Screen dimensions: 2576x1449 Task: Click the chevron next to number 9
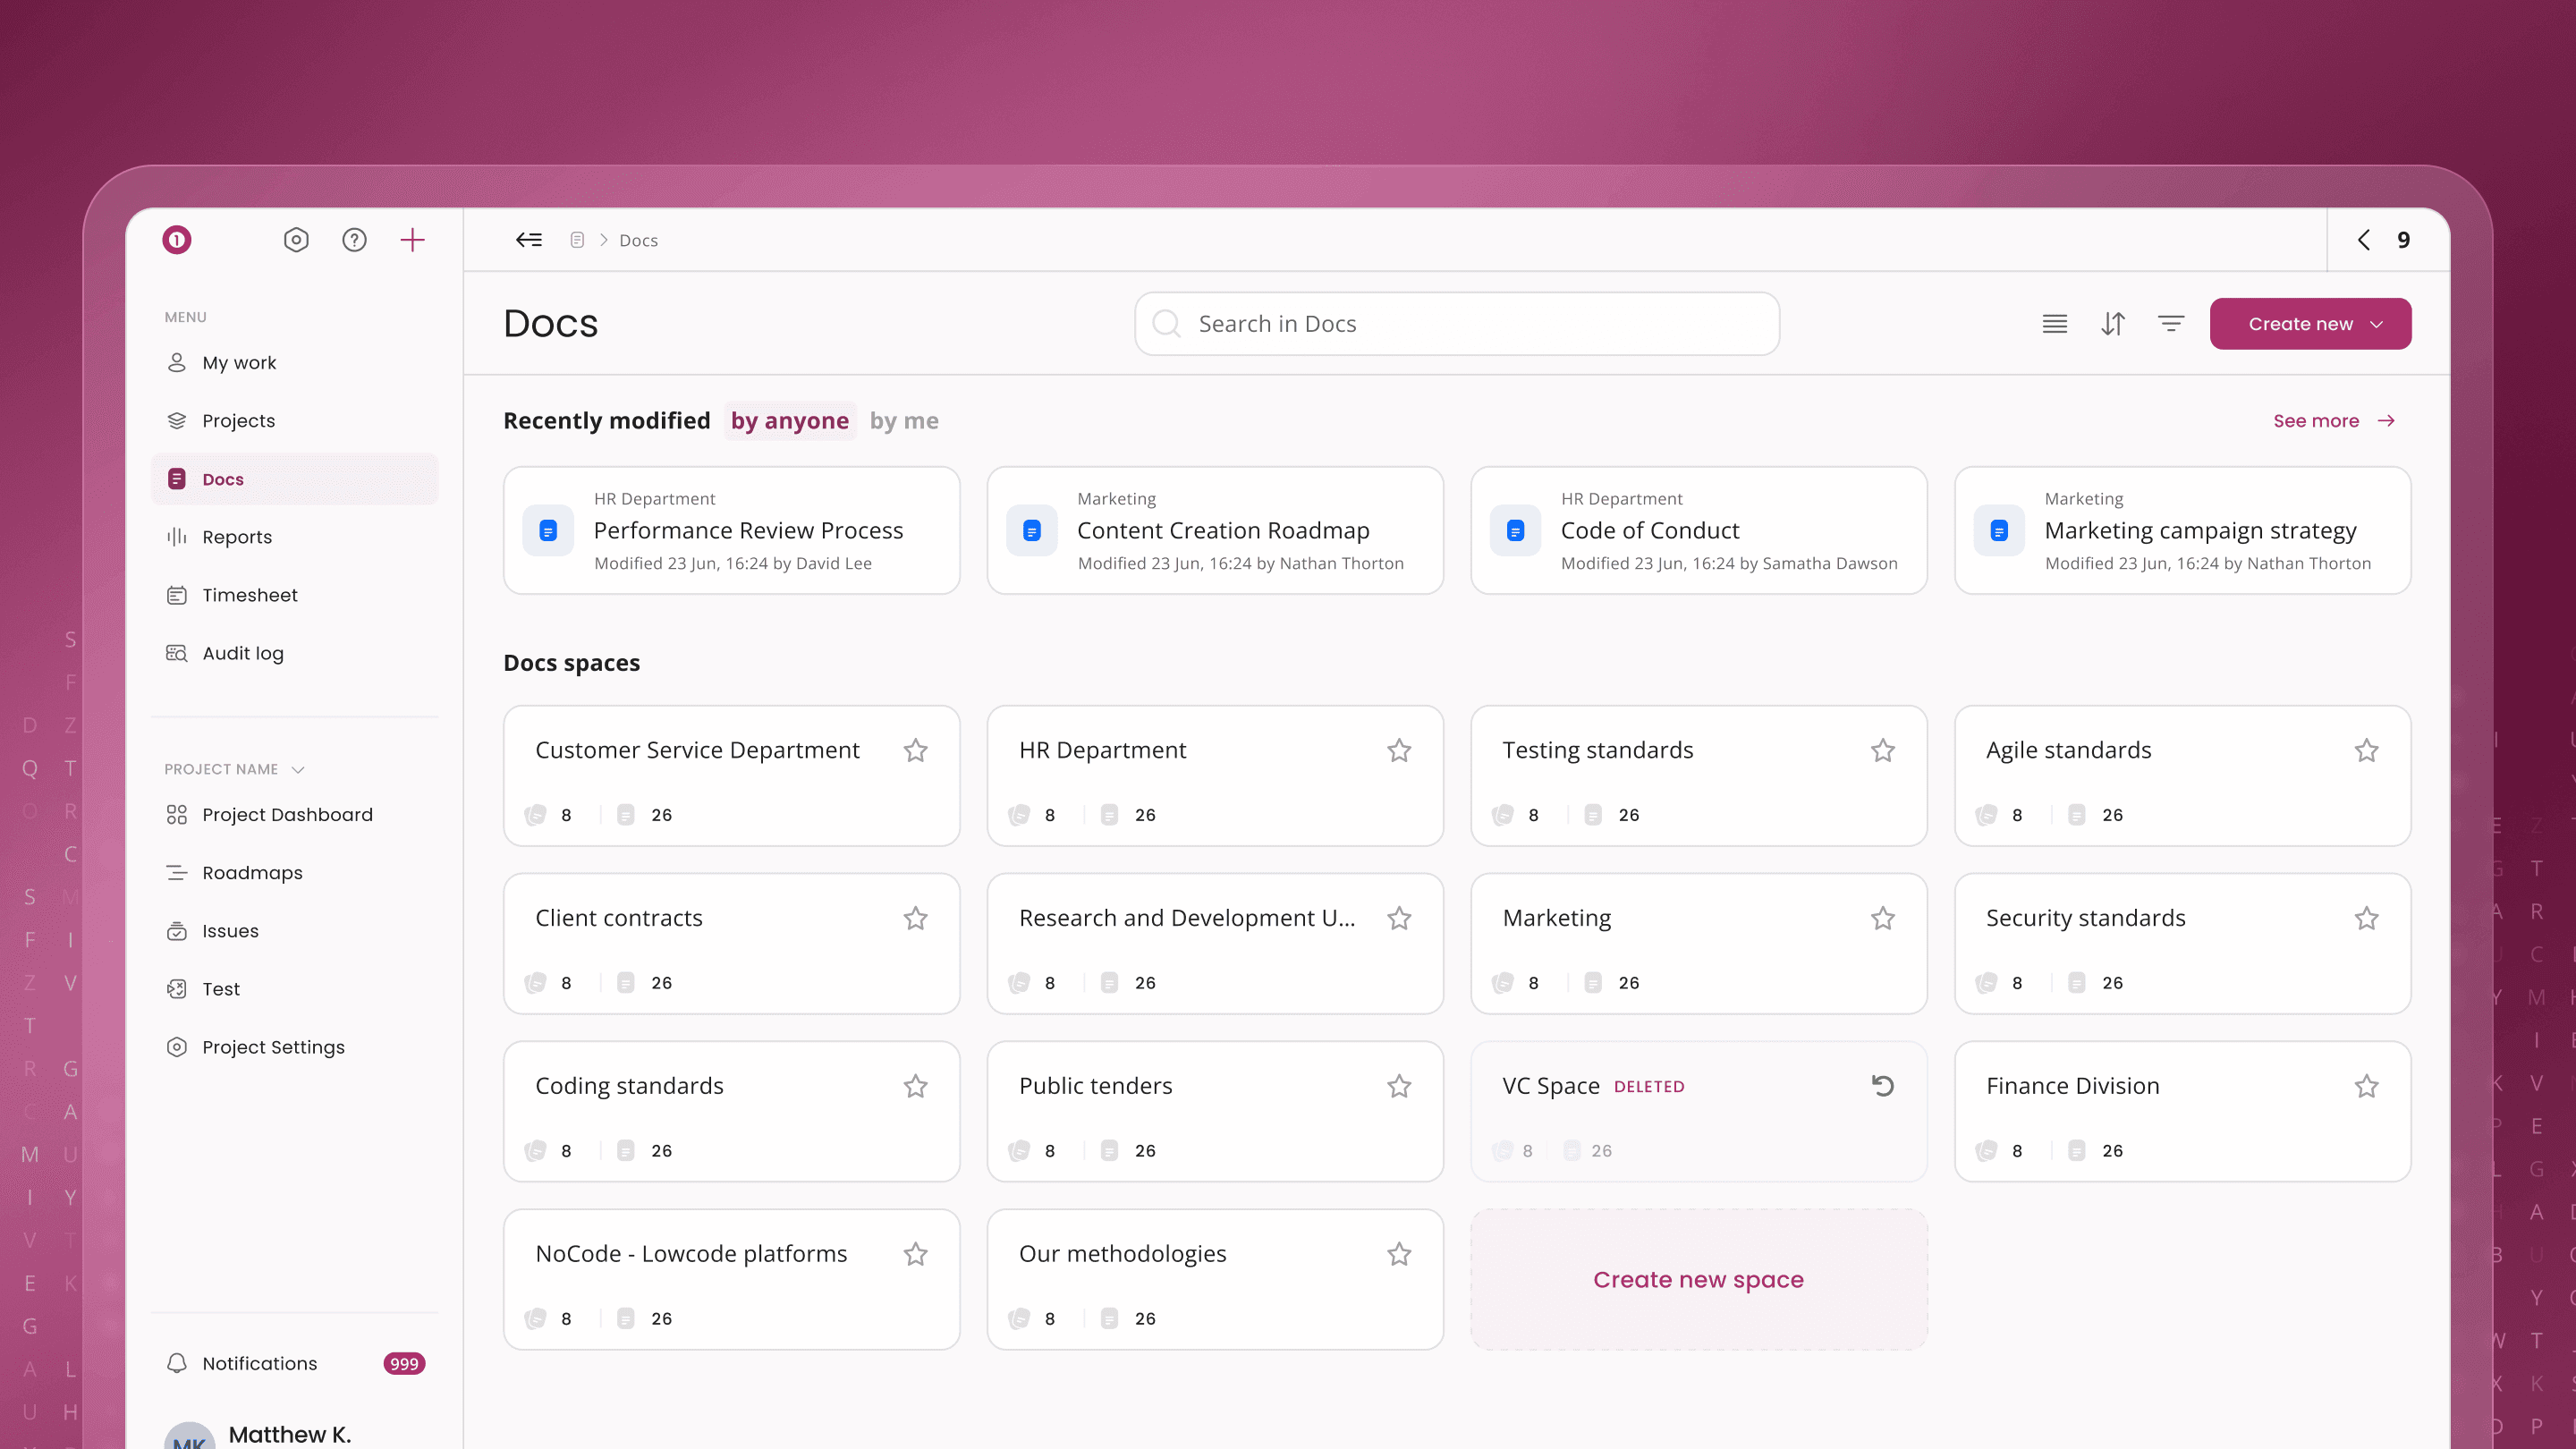coord(2364,240)
